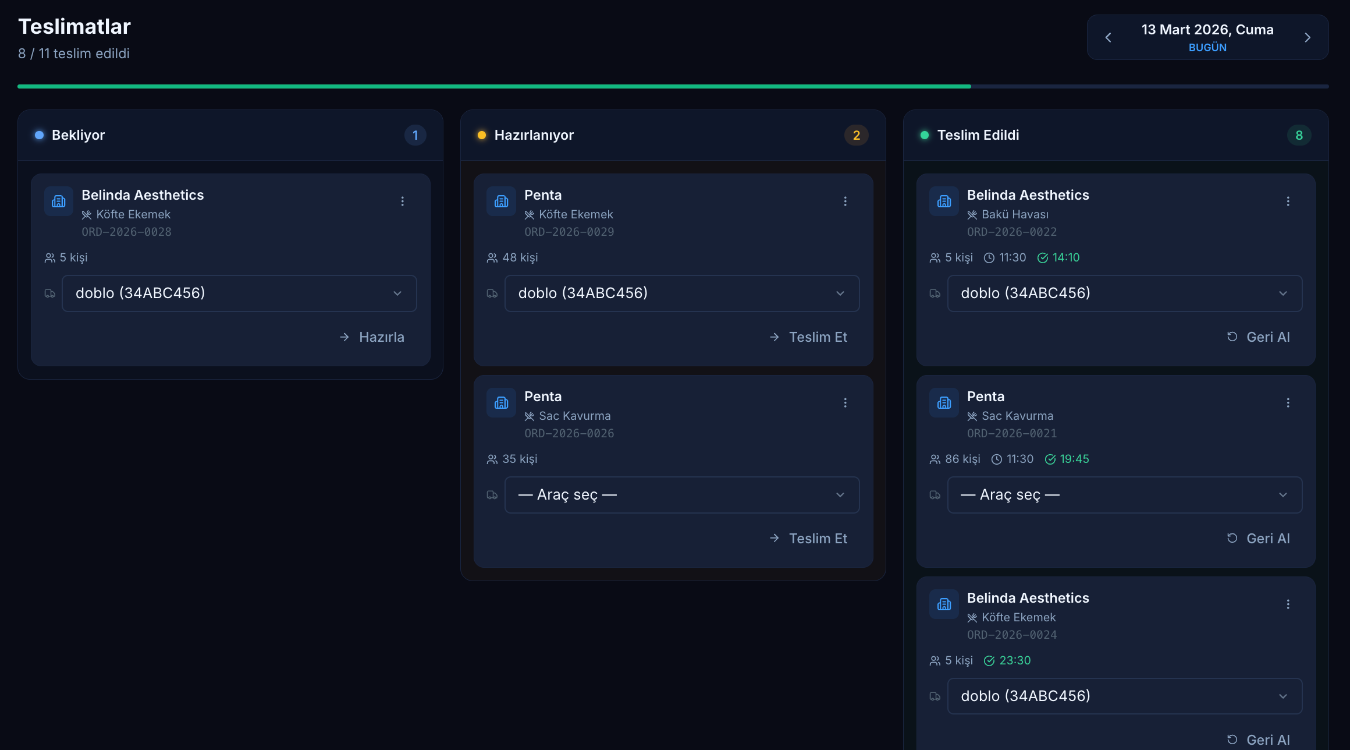The width and height of the screenshot is (1350, 750).
Task: Undo delivery of order ORD-2026-0021 via Geri Al
Action: (1258, 538)
